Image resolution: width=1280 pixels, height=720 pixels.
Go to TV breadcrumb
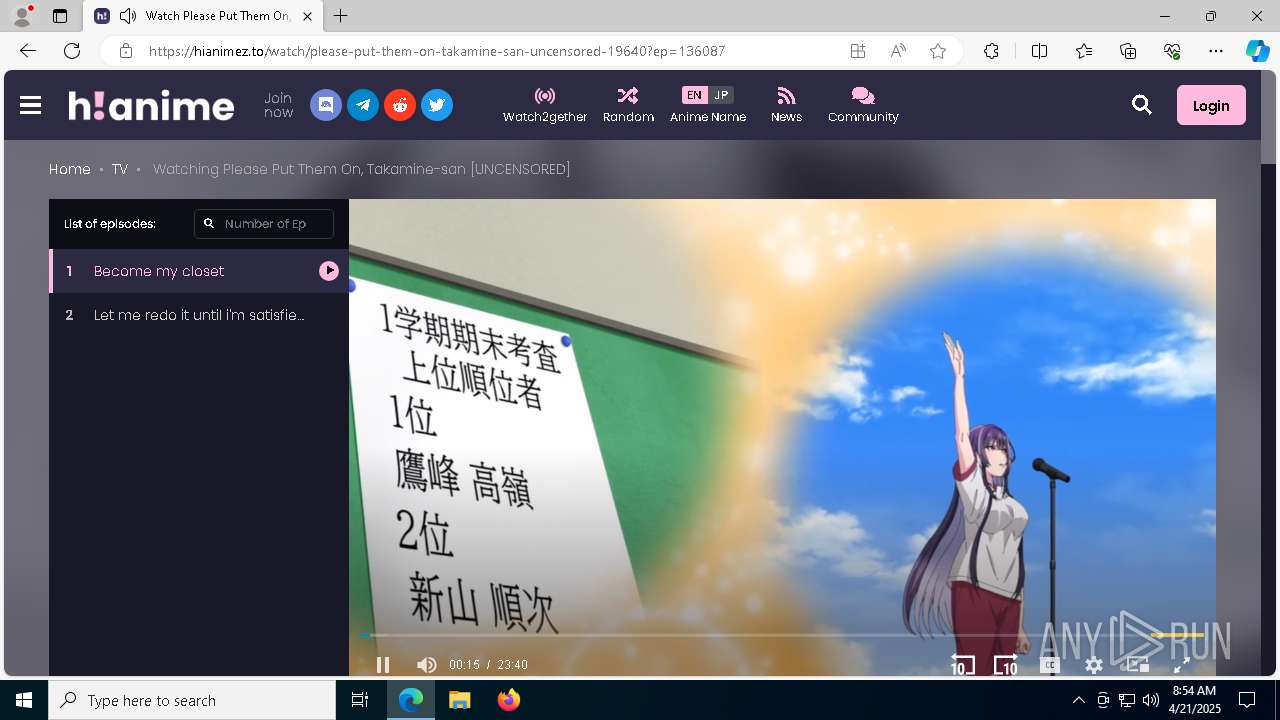pyautogui.click(x=120, y=169)
